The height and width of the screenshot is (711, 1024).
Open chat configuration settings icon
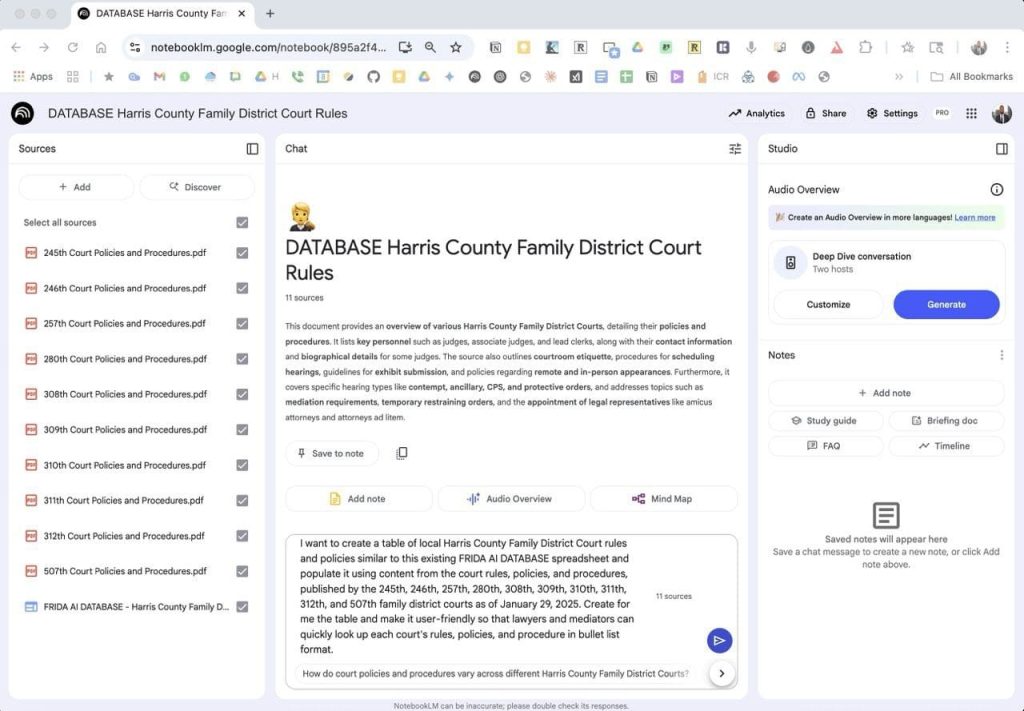pos(735,149)
